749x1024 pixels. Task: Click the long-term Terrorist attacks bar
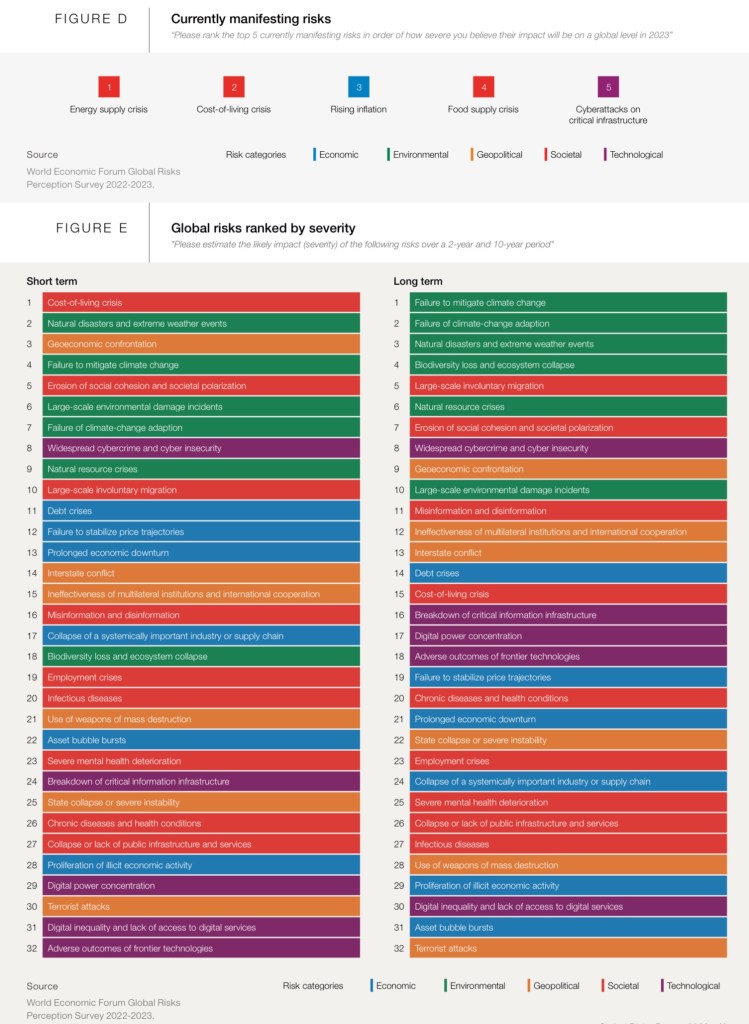[567, 948]
